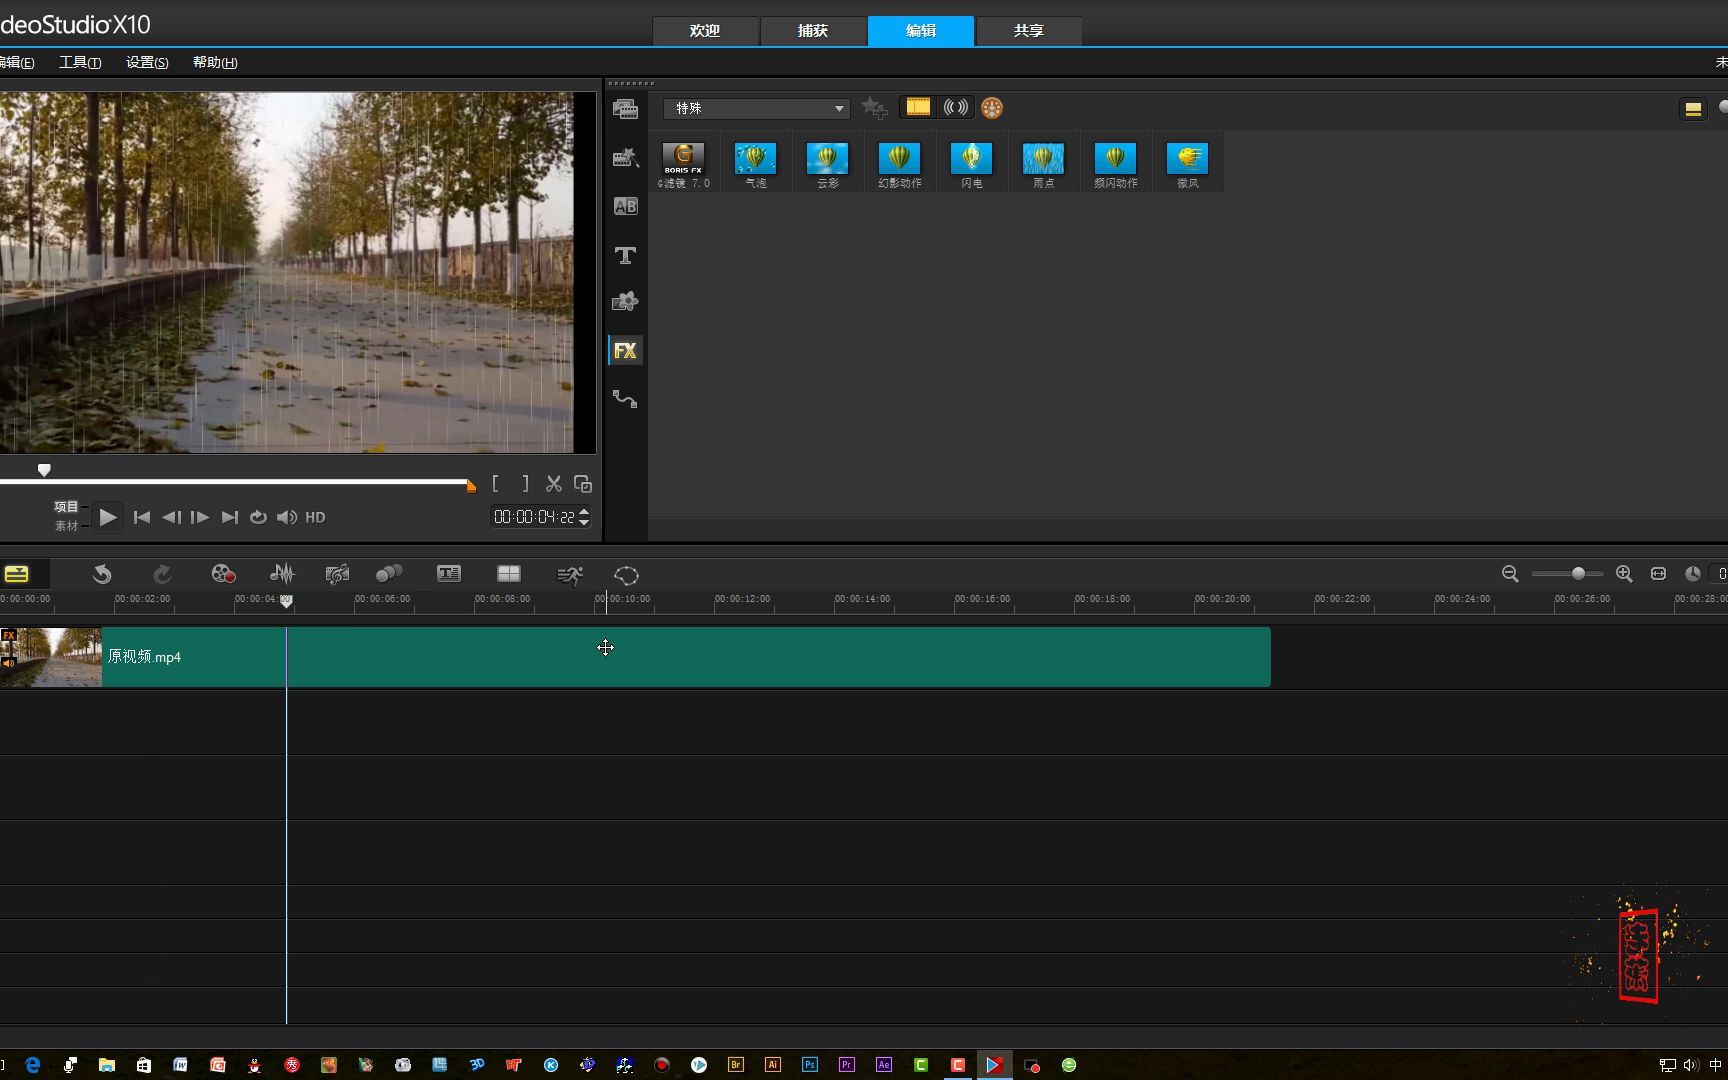Select the 闪电 lightning filter
The image size is (1728, 1080).
coord(972,165)
